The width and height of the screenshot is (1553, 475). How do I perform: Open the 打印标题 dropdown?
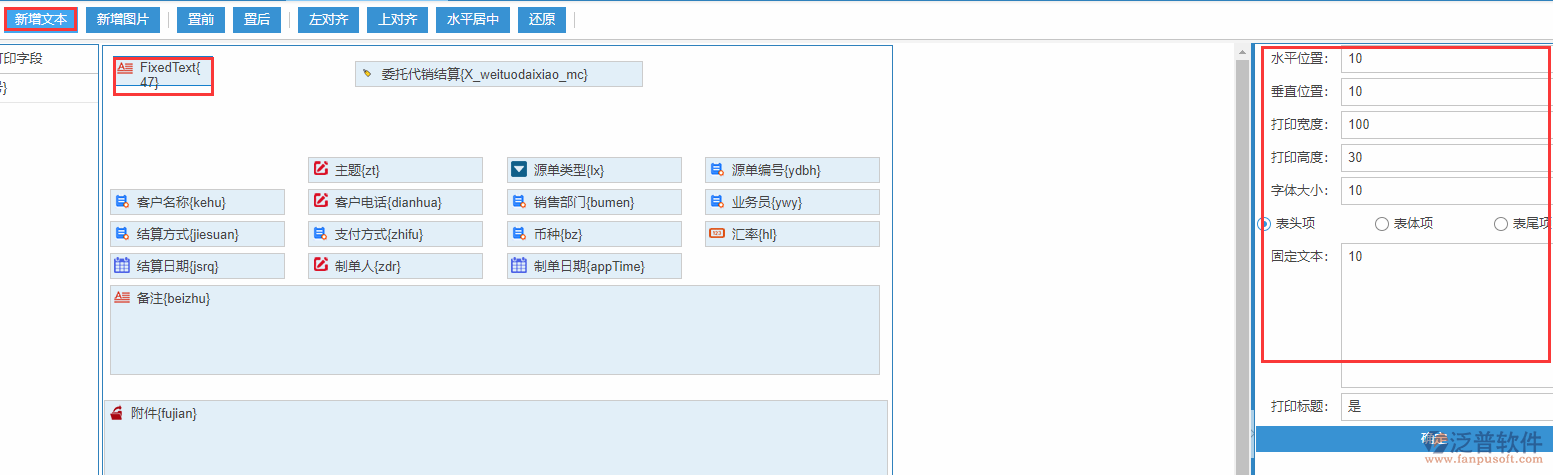coord(1446,407)
